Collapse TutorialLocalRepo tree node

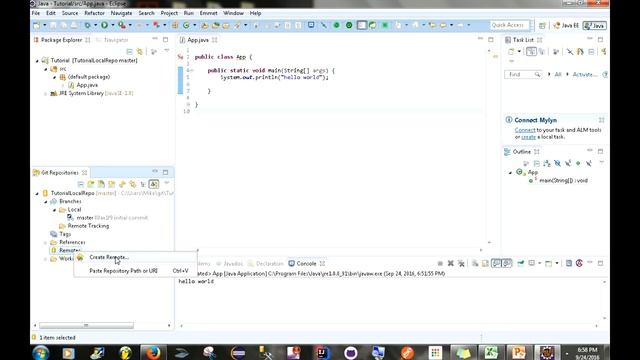tap(37, 193)
